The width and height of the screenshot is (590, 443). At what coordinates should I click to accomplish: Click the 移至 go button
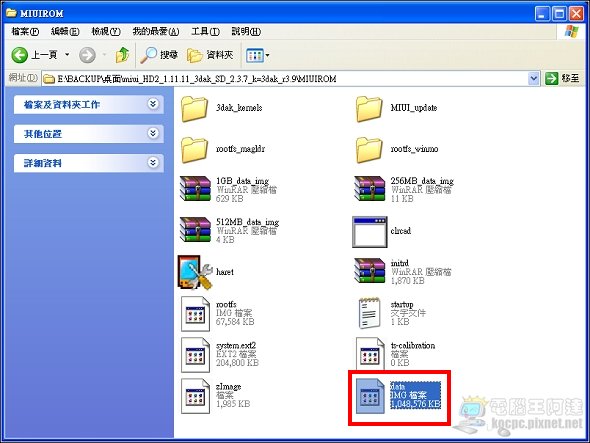tap(563, 78)
